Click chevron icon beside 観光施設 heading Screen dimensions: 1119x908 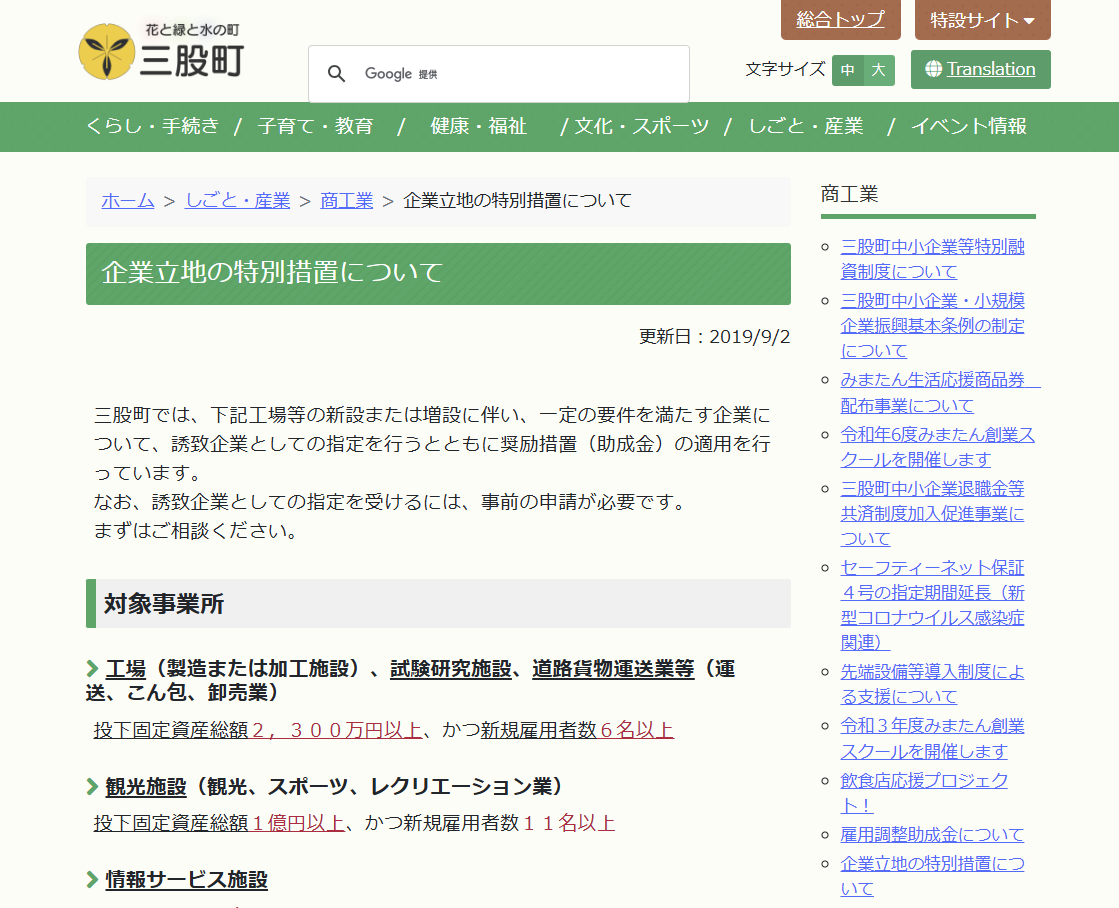(x=92, y=787)
